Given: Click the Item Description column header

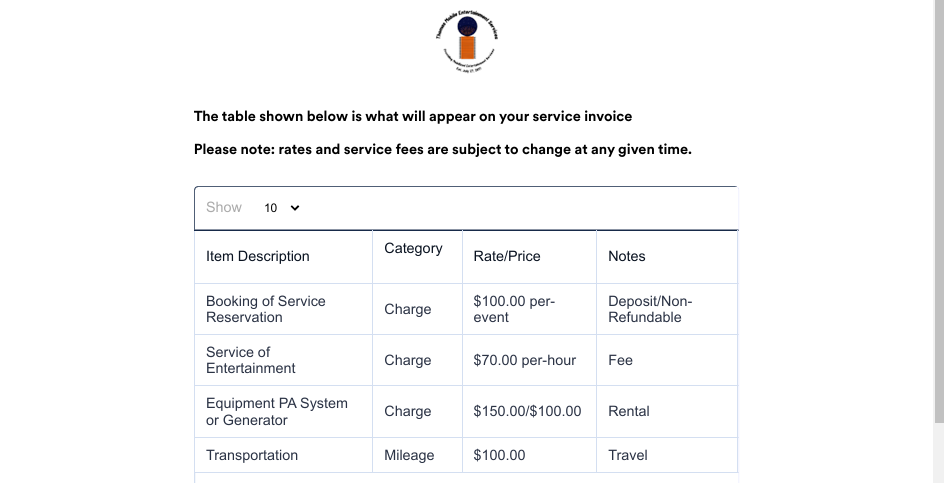Looking at the screenshot, I should tap(284, 257).
